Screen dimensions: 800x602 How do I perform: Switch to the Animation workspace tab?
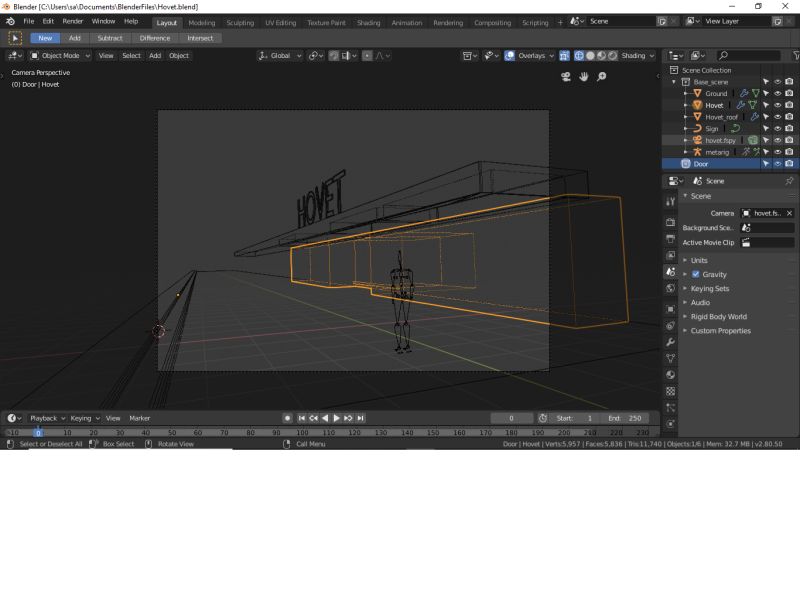[410, 21]
